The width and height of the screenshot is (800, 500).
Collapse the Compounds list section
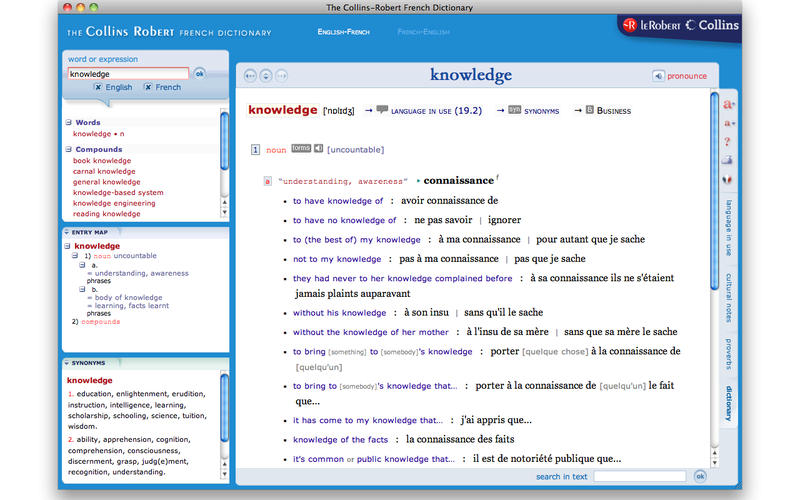(68, 150)
